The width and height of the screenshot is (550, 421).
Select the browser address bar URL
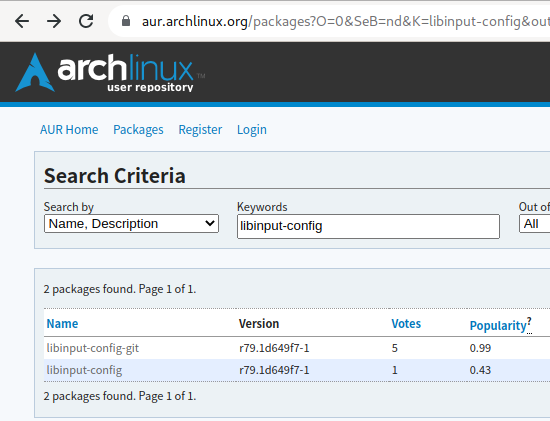[346, 21]
